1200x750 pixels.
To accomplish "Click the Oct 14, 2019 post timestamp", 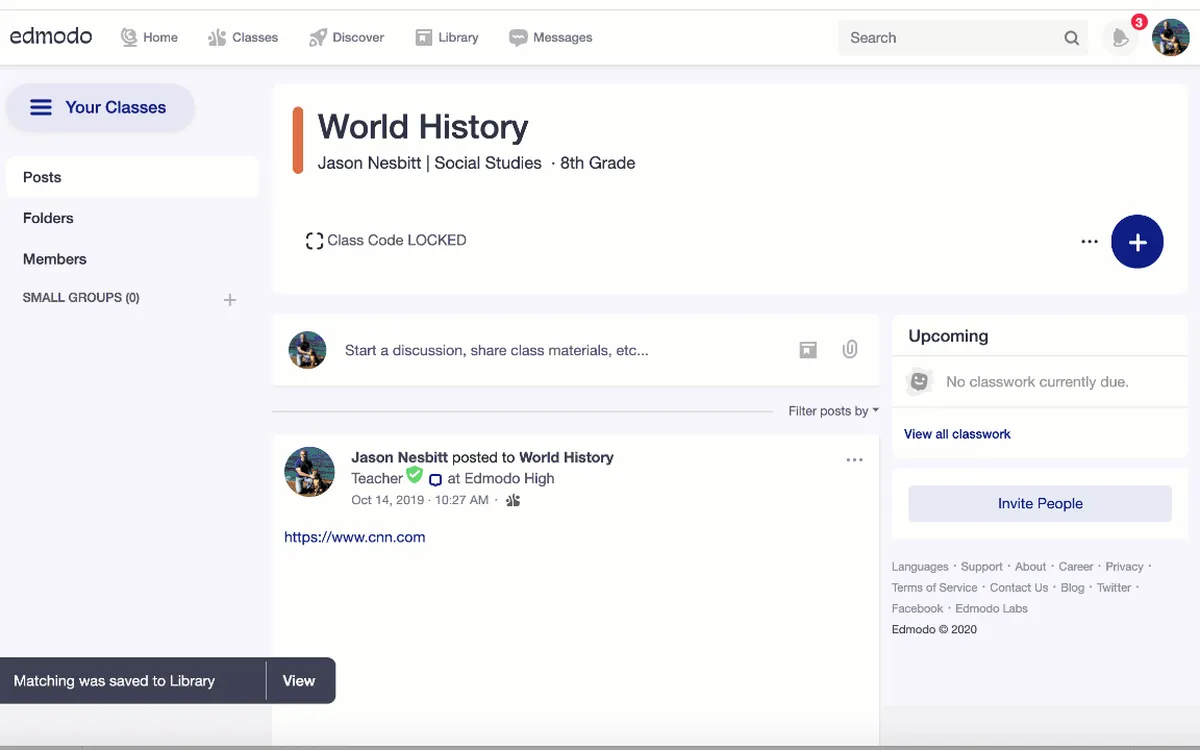I will (x=420, y=500).
